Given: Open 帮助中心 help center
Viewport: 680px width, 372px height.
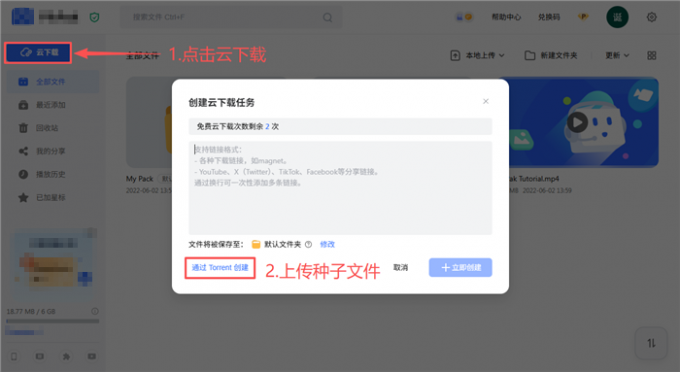Looking at the screenshot, I should (x=506, y=17).
